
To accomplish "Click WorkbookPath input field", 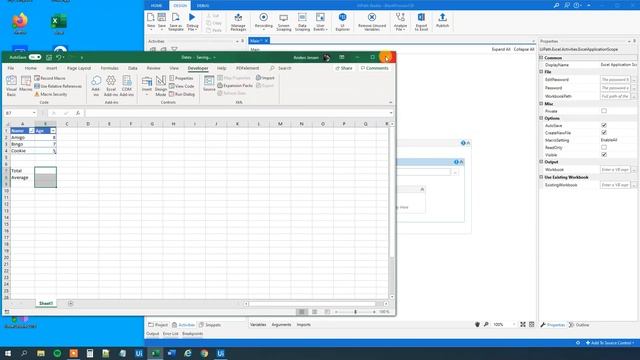I will click(615, 96).
